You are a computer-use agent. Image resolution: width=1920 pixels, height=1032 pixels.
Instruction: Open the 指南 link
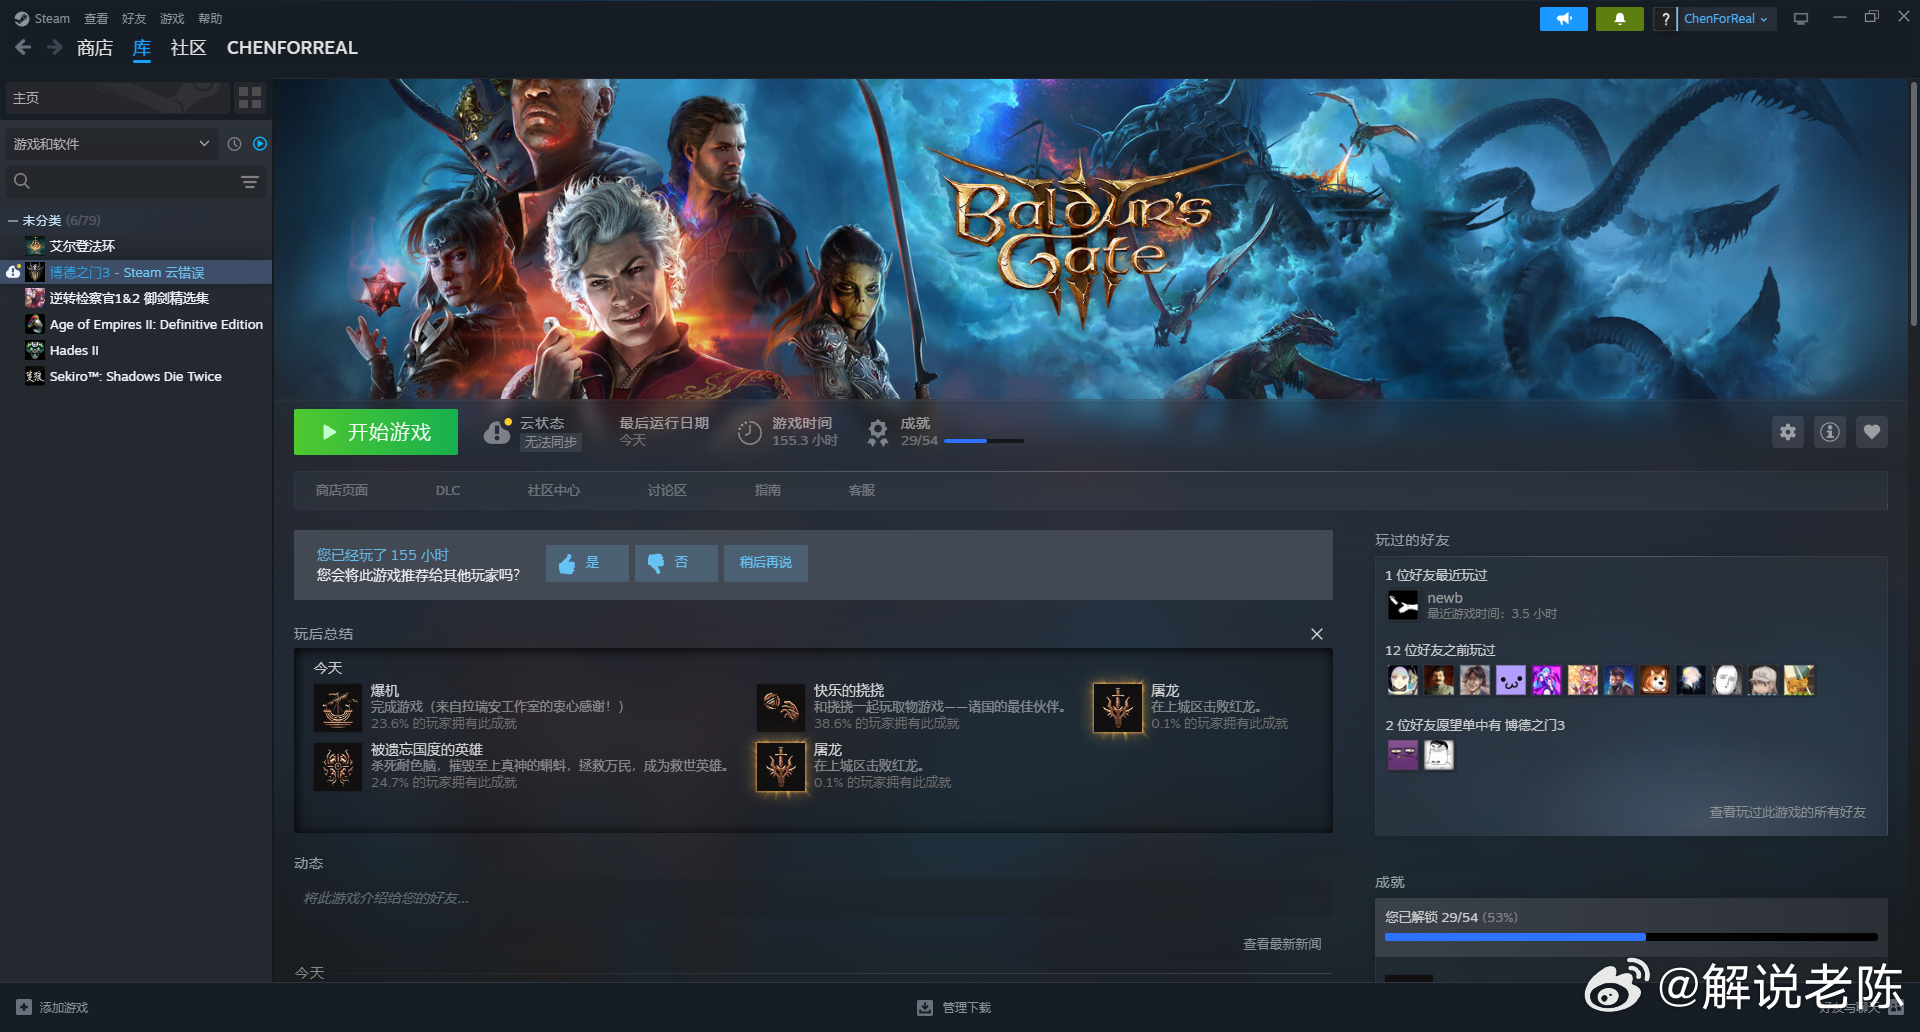[x=768, y=490]
